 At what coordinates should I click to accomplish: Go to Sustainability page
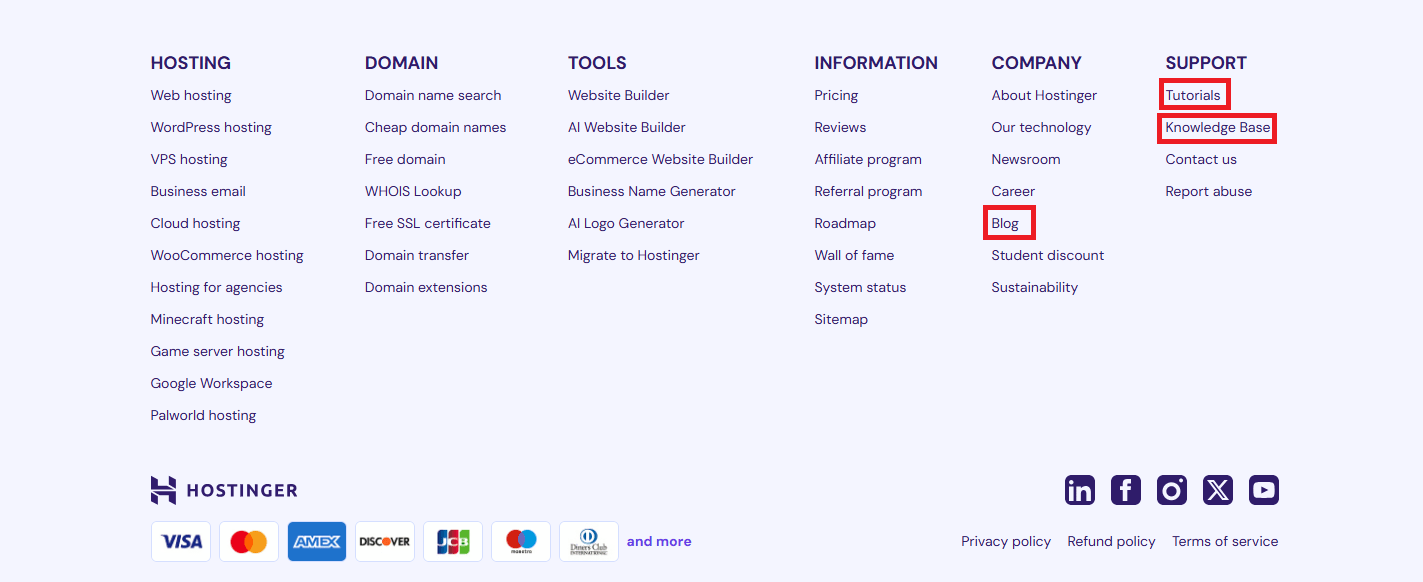point(1035,287)
